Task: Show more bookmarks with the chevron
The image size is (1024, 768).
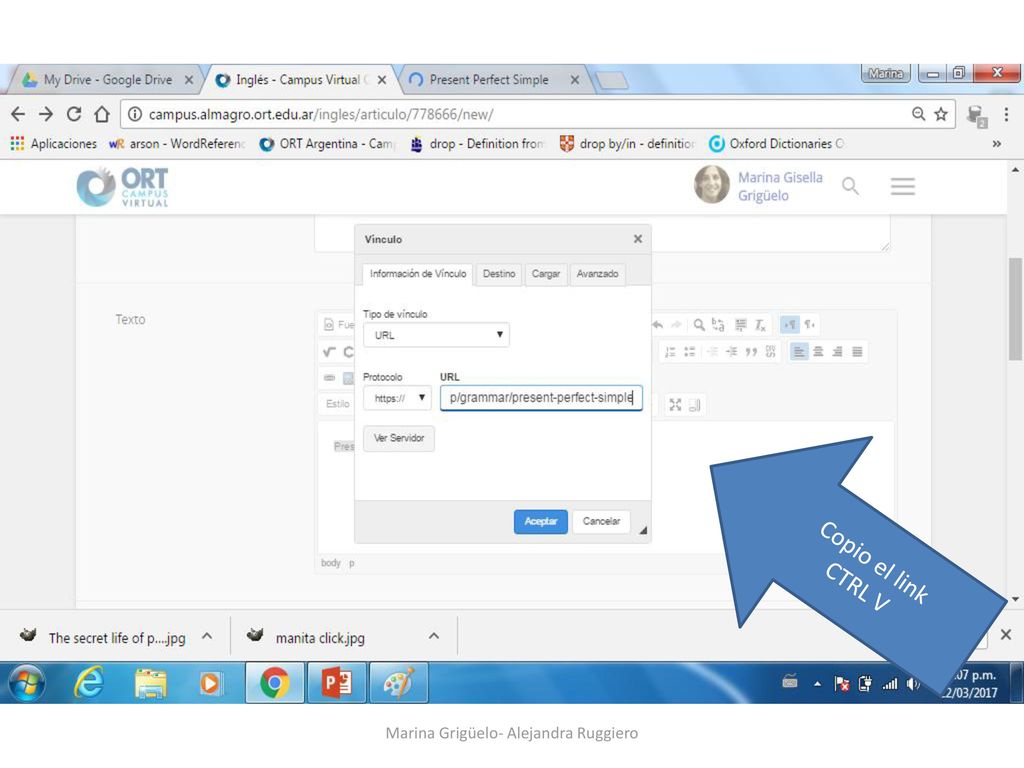Action: 997,144
